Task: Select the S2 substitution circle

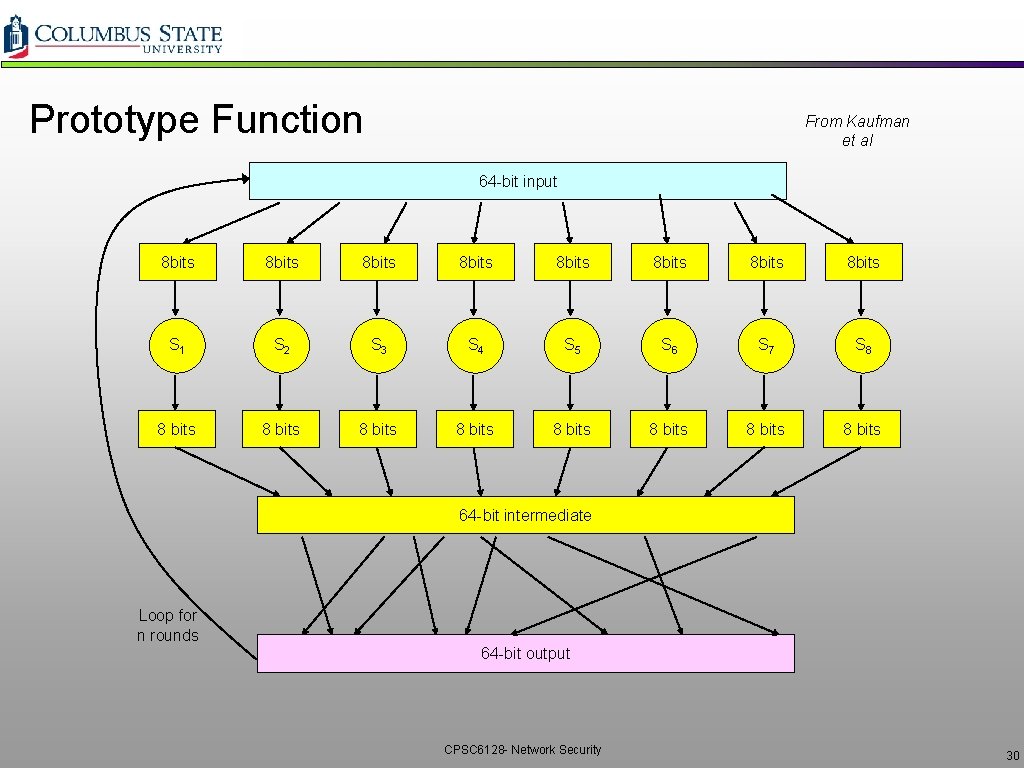Action: [x=281, y=346]
